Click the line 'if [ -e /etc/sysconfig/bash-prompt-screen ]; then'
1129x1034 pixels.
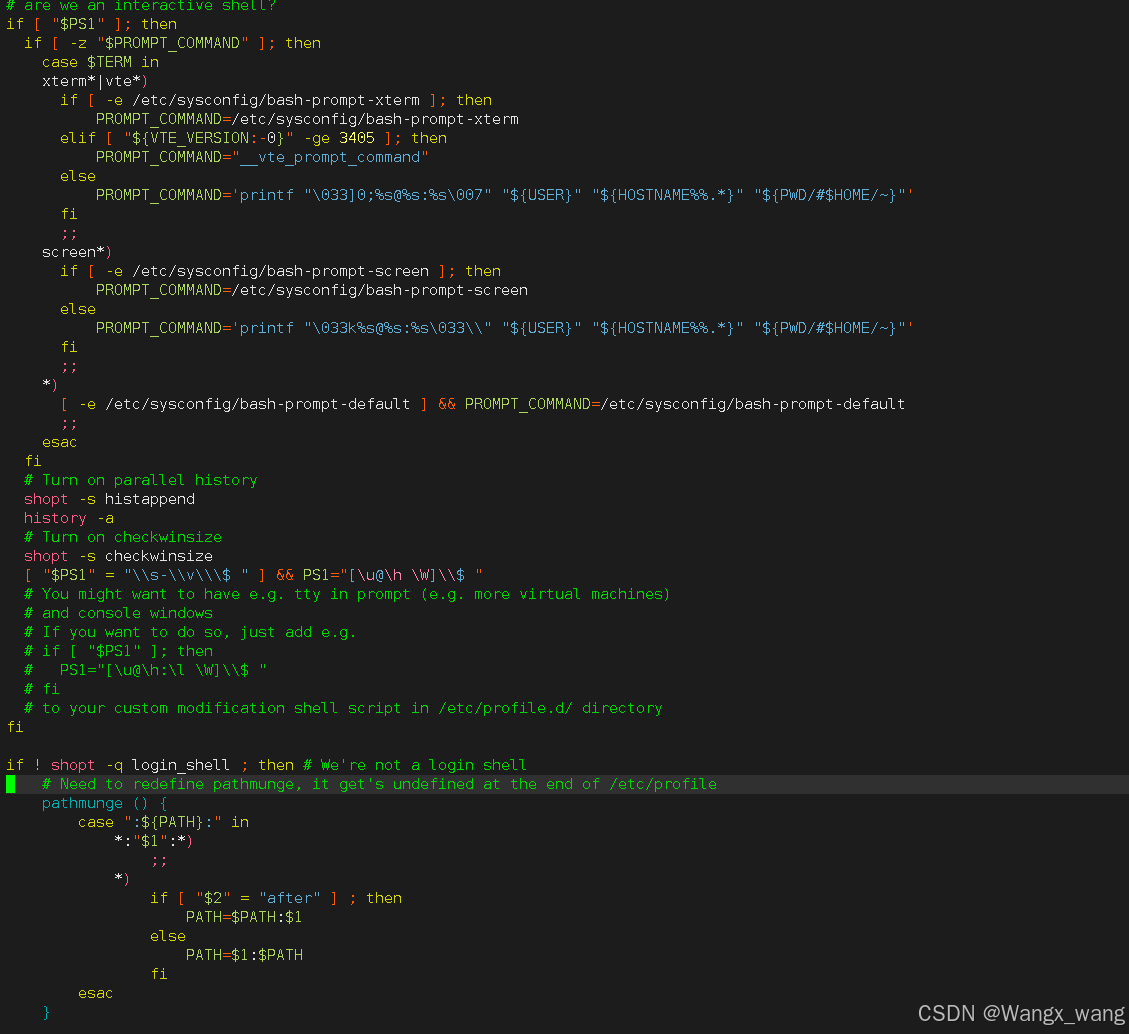(x=280, y=271)
